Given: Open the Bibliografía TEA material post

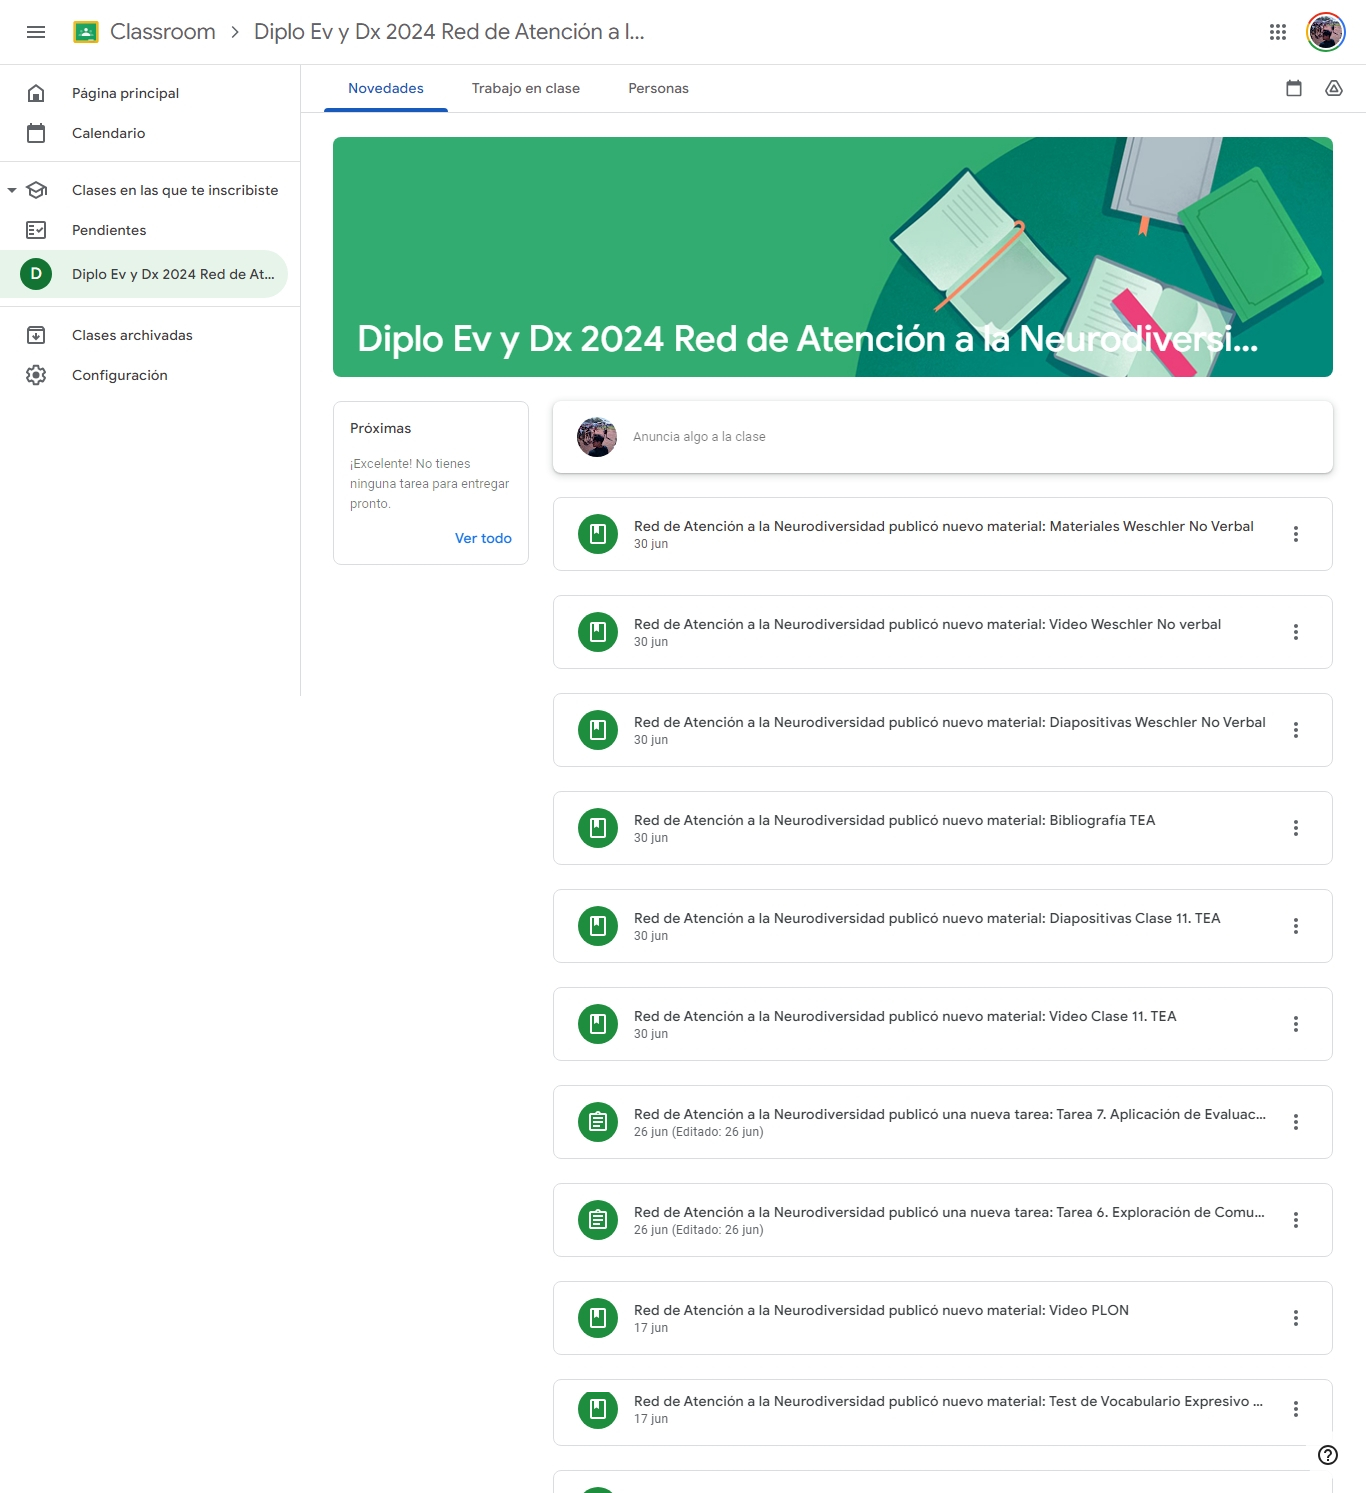Looking at the screenshot, I should tap(942, 828).
